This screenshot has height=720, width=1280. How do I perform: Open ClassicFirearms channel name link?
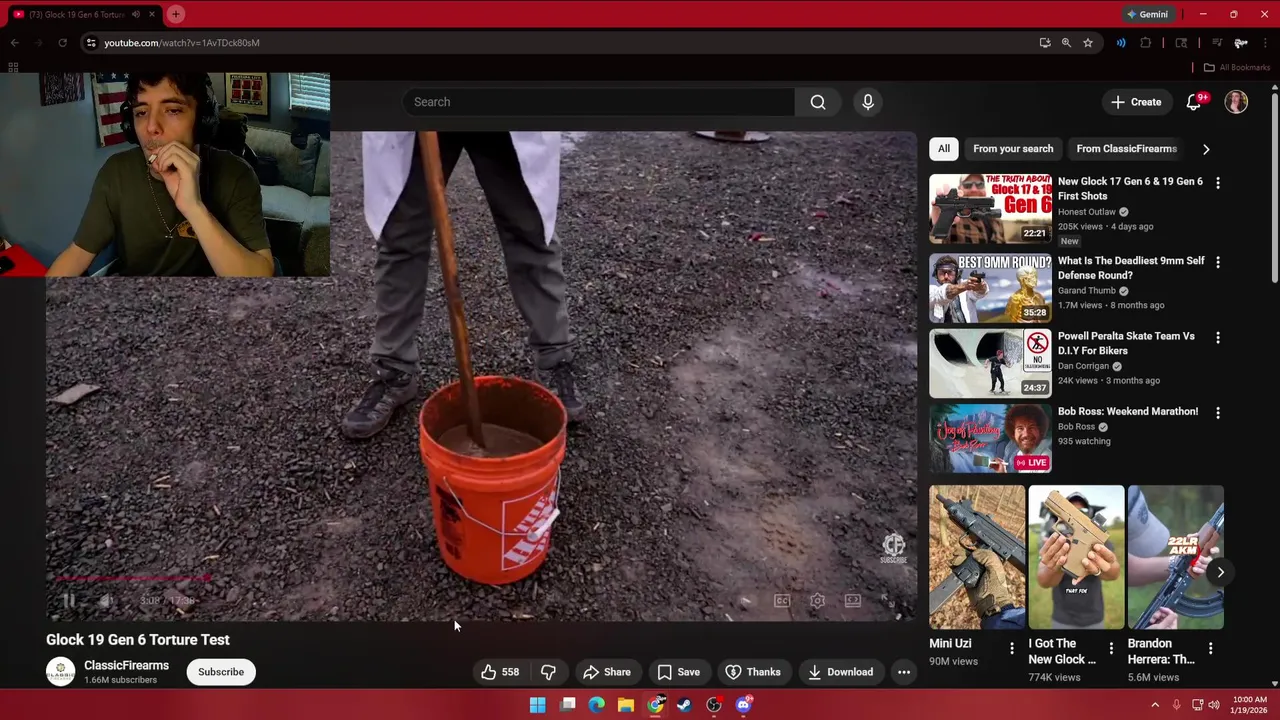point(126,666)
